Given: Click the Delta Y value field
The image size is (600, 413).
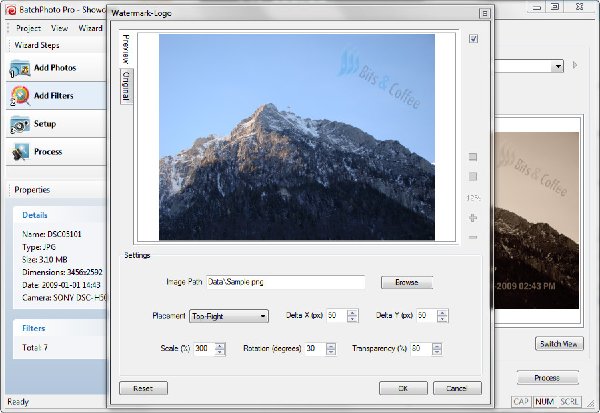Looking at the screenshot, I should click(427, 316).
